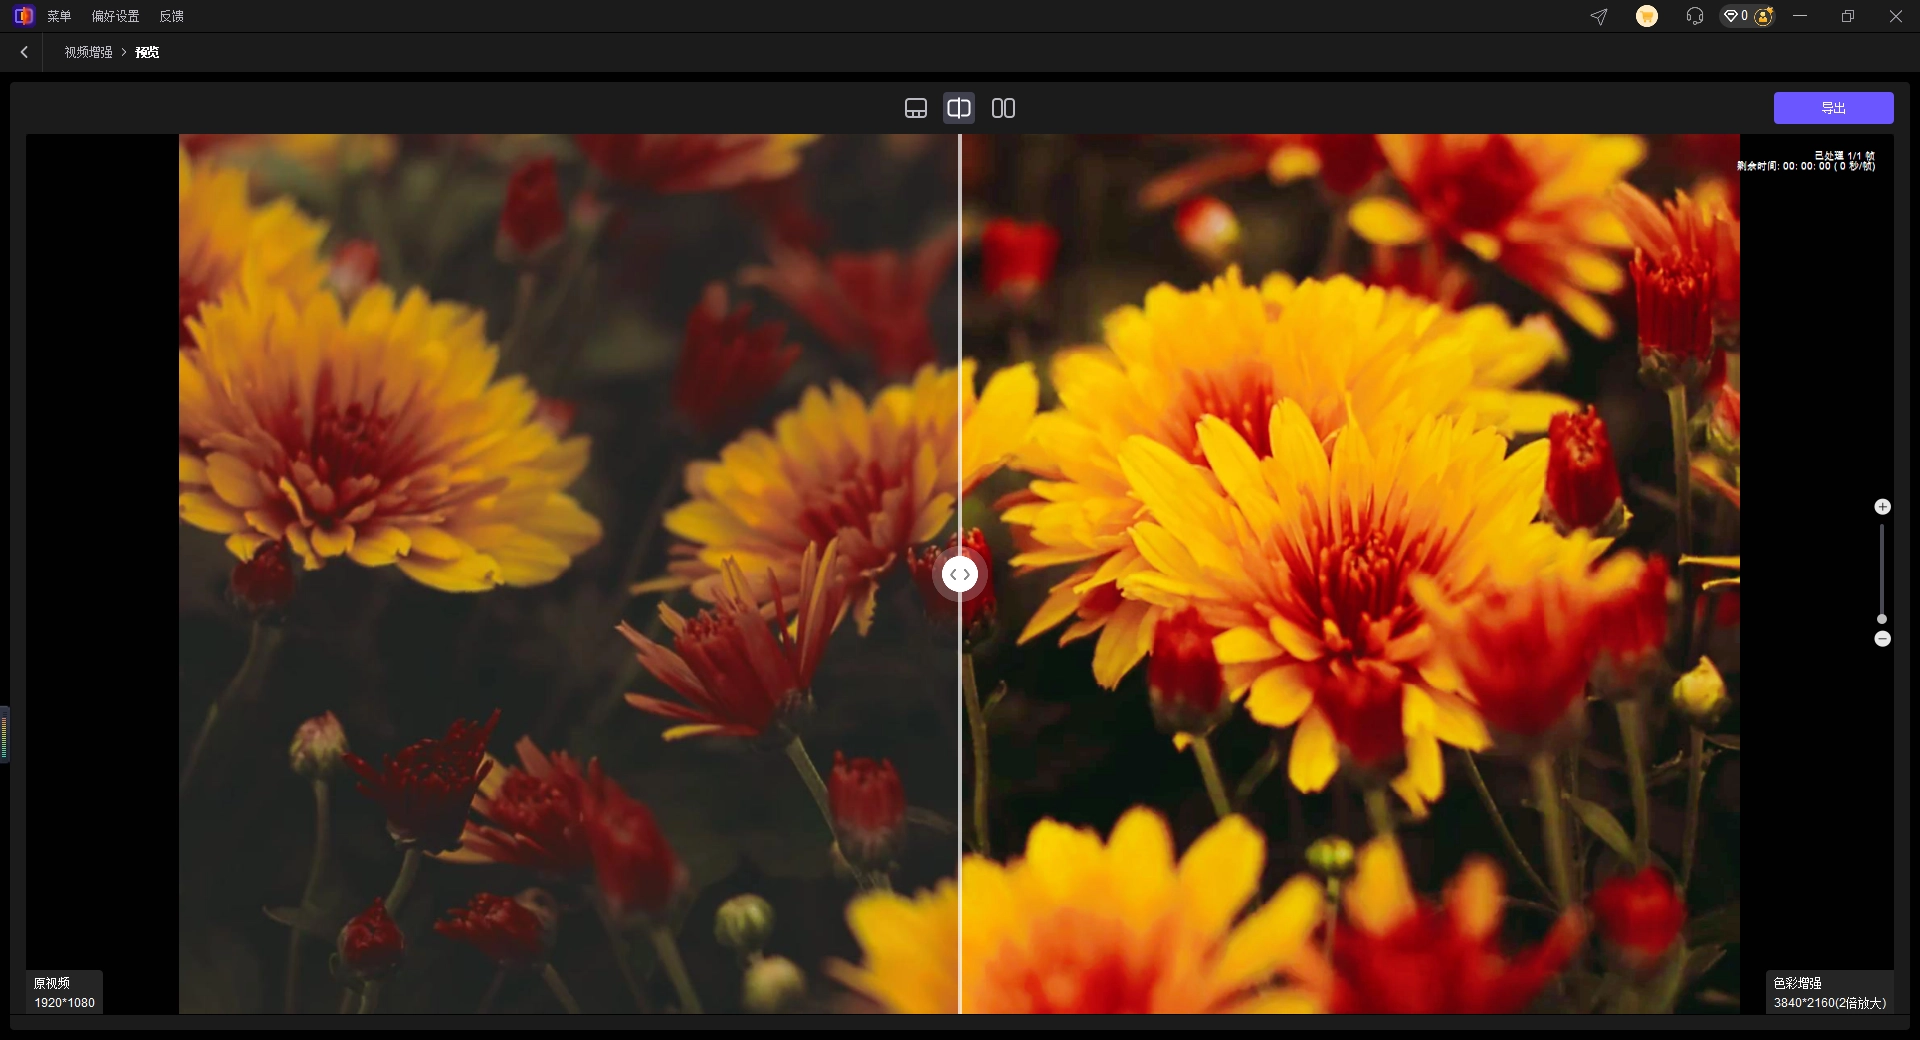Click the app logo icon
This screenshot has height=1040, width=1920.
coord(23,16)
